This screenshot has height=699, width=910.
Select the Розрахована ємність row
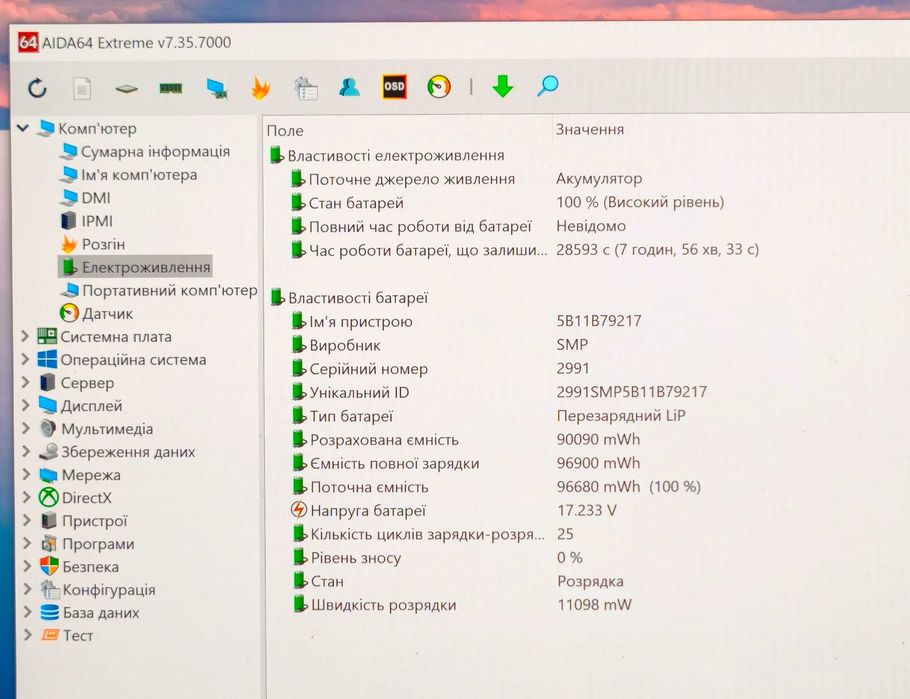point(466,439)
